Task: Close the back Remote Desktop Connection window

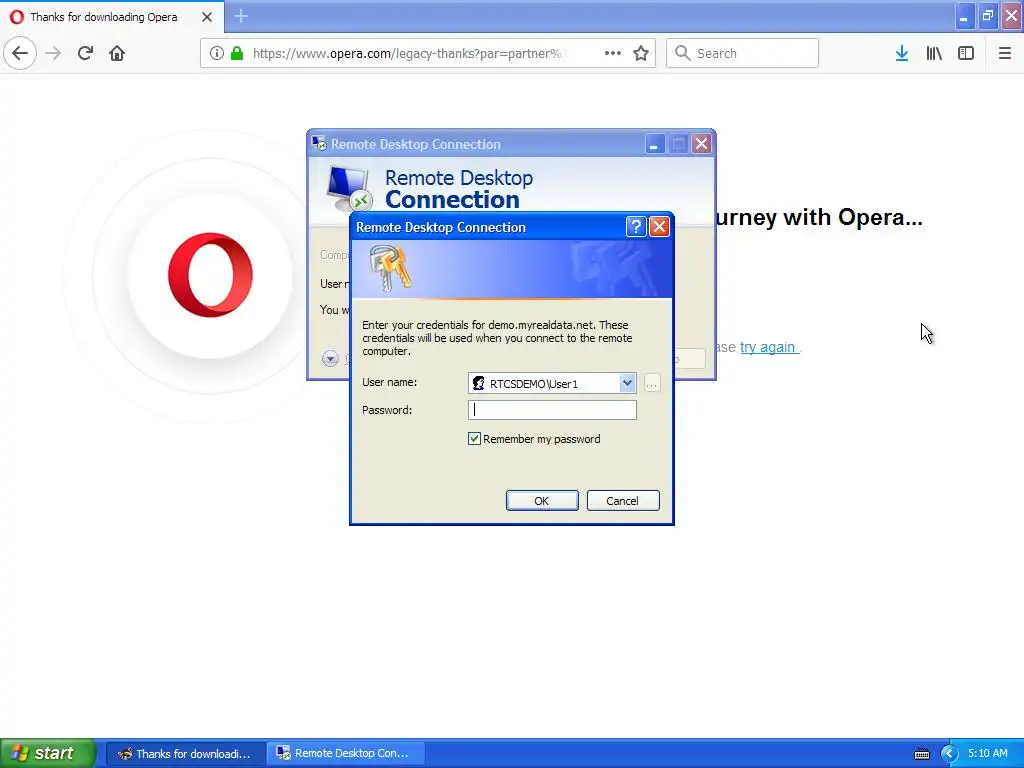Action: [x=701, y=144]
